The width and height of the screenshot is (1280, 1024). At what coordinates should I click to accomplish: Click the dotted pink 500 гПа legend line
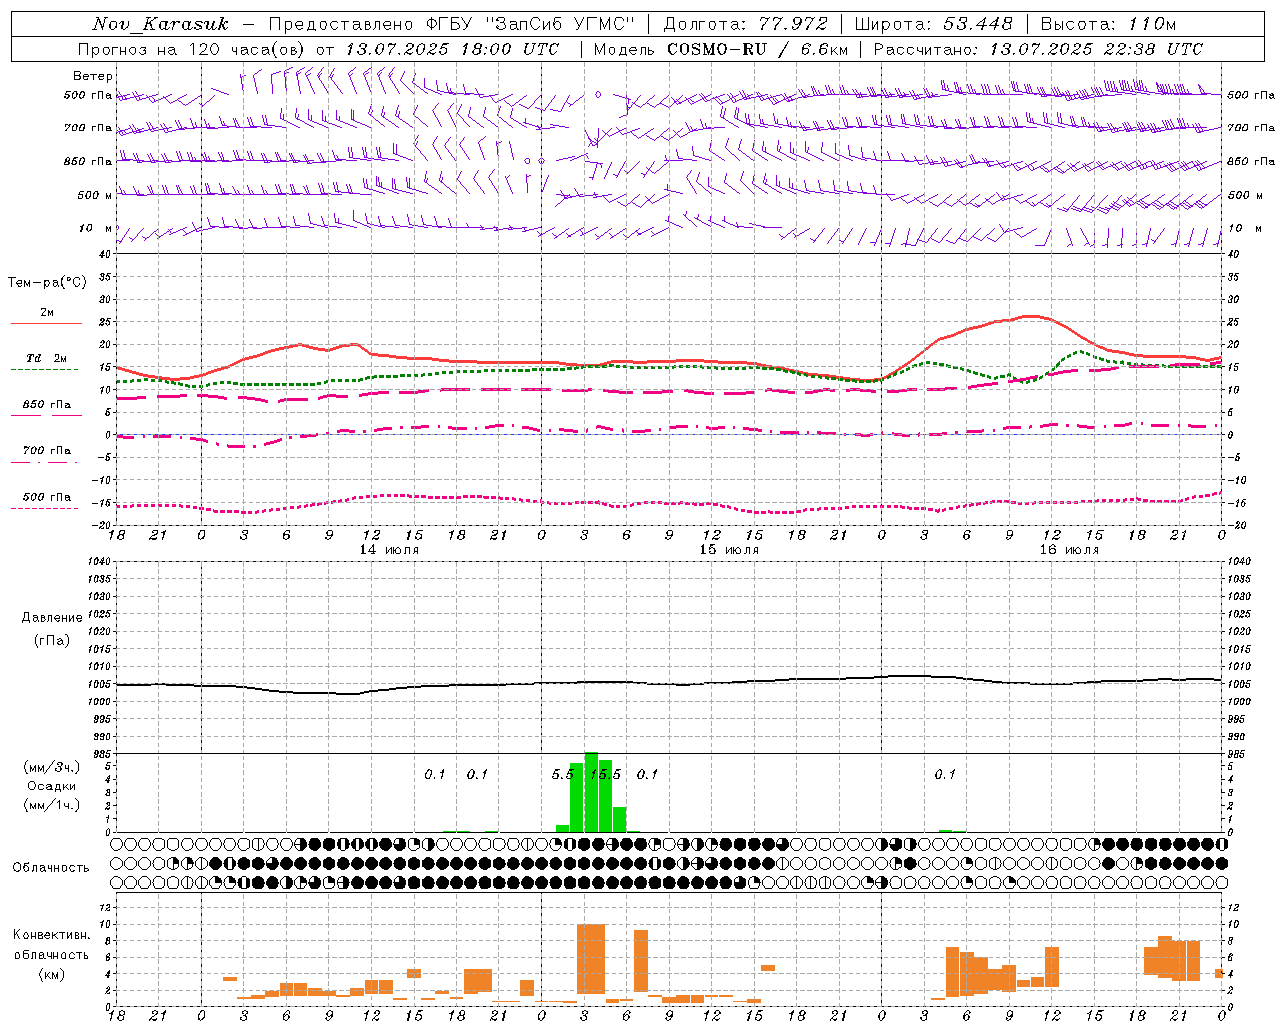click(45, 509)
